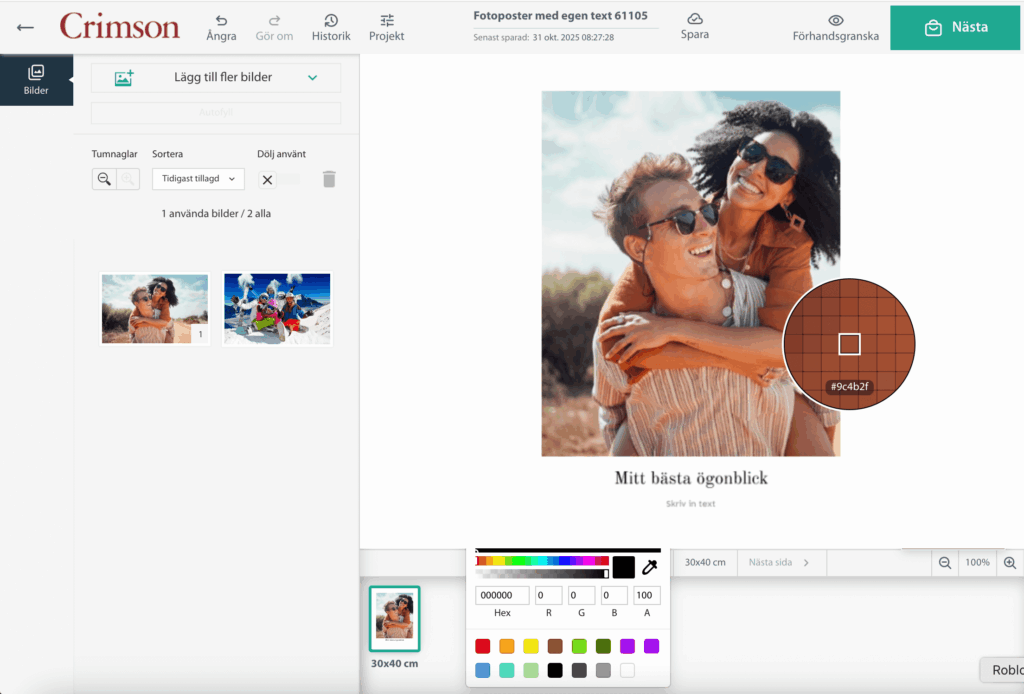Zoom in canvas with the plus magnifier
Screen dimensions: 1024x694
tap(1010, 563)
